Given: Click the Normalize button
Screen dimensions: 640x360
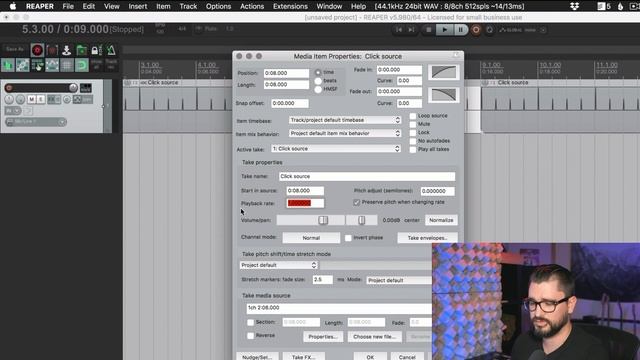Looking at the screenshot, I should pyautogui.click(x=441, y=220).
